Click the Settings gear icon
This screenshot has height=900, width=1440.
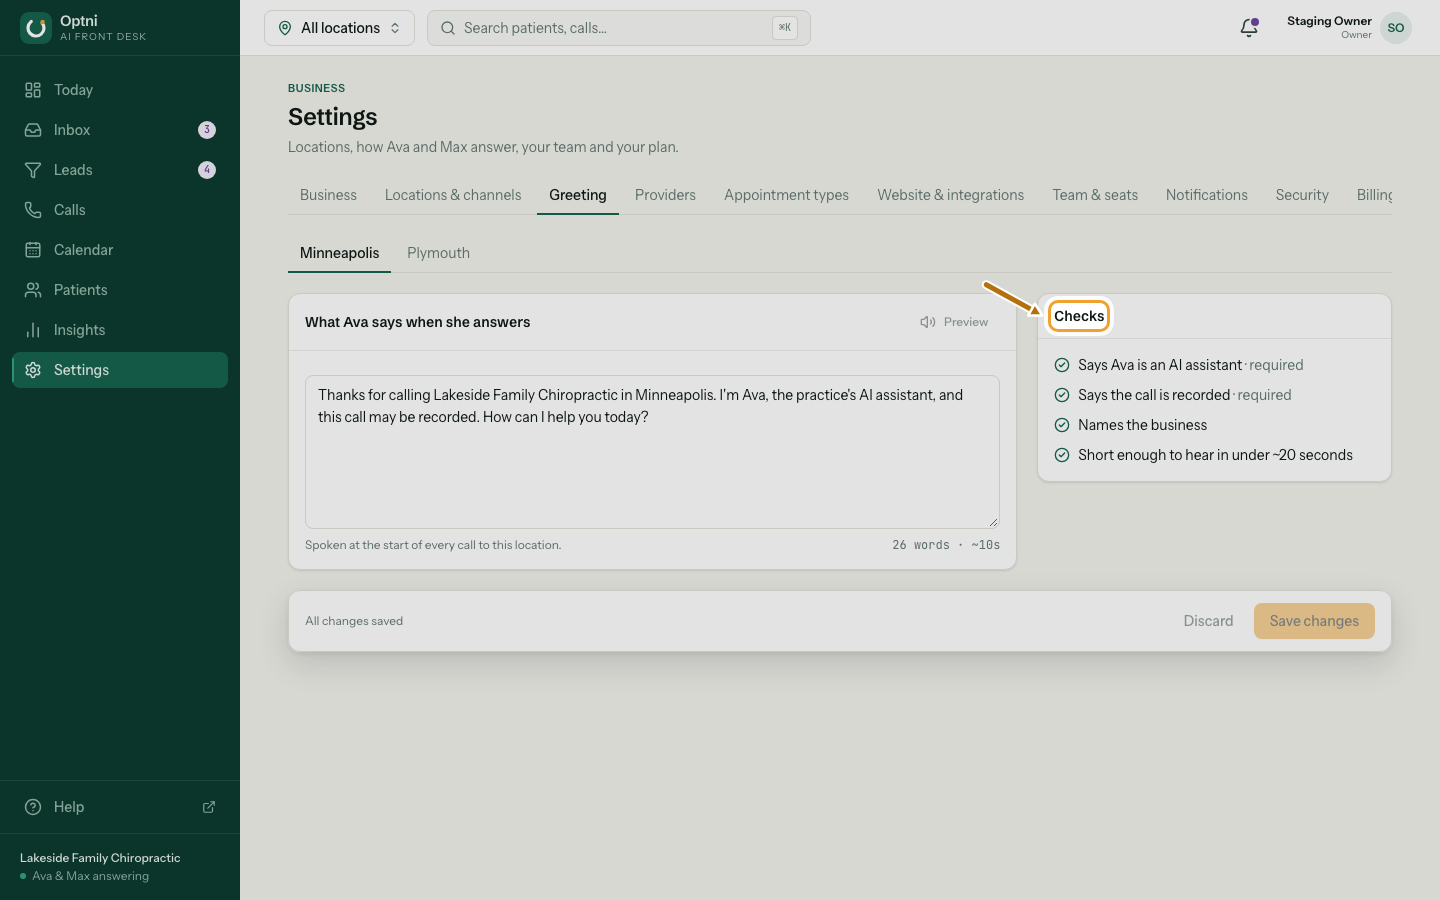[33, 370]
